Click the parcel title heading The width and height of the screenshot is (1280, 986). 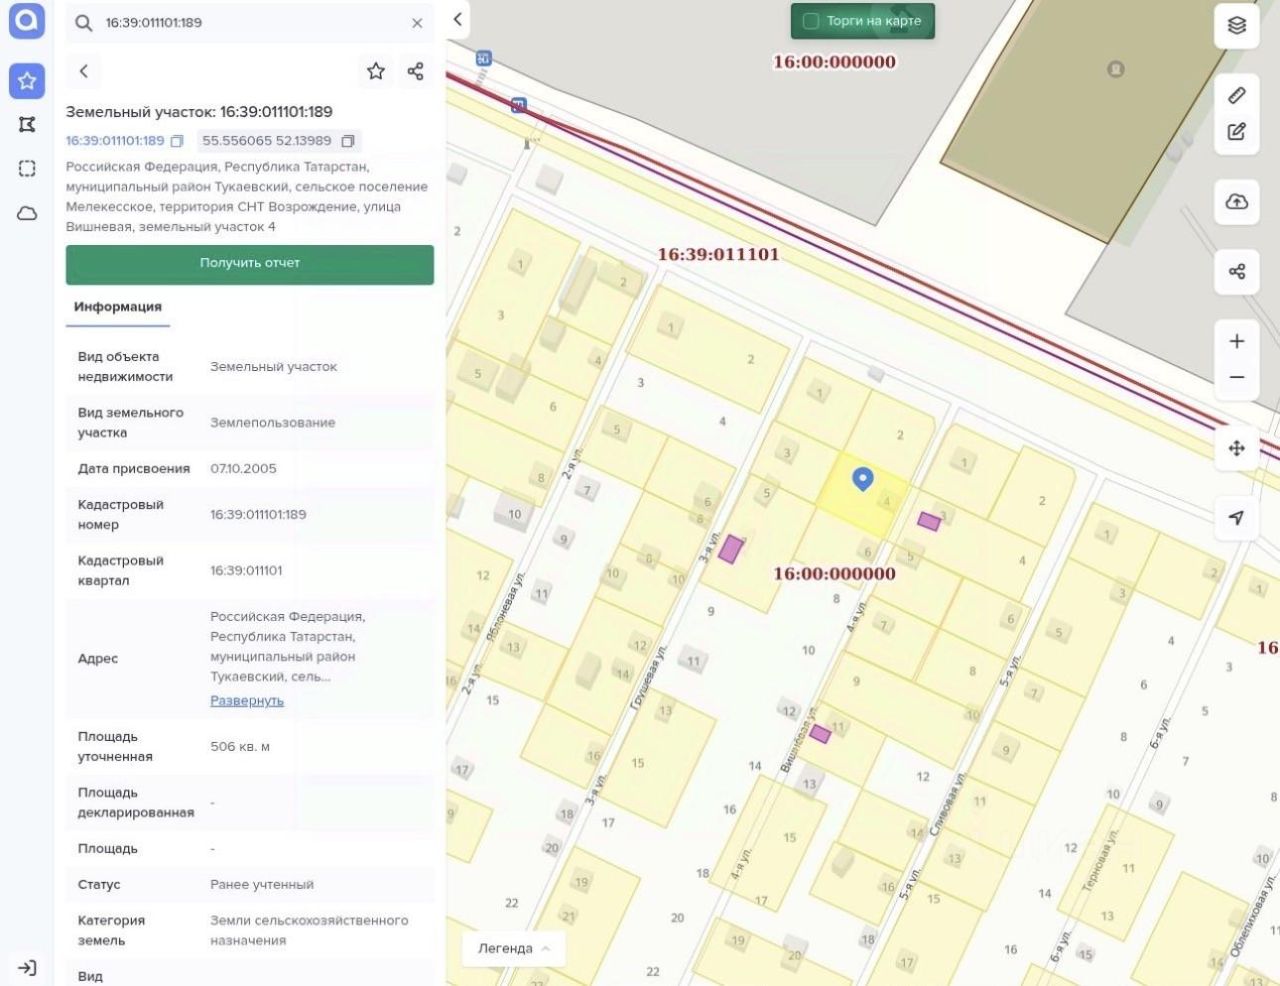[199, 112]
